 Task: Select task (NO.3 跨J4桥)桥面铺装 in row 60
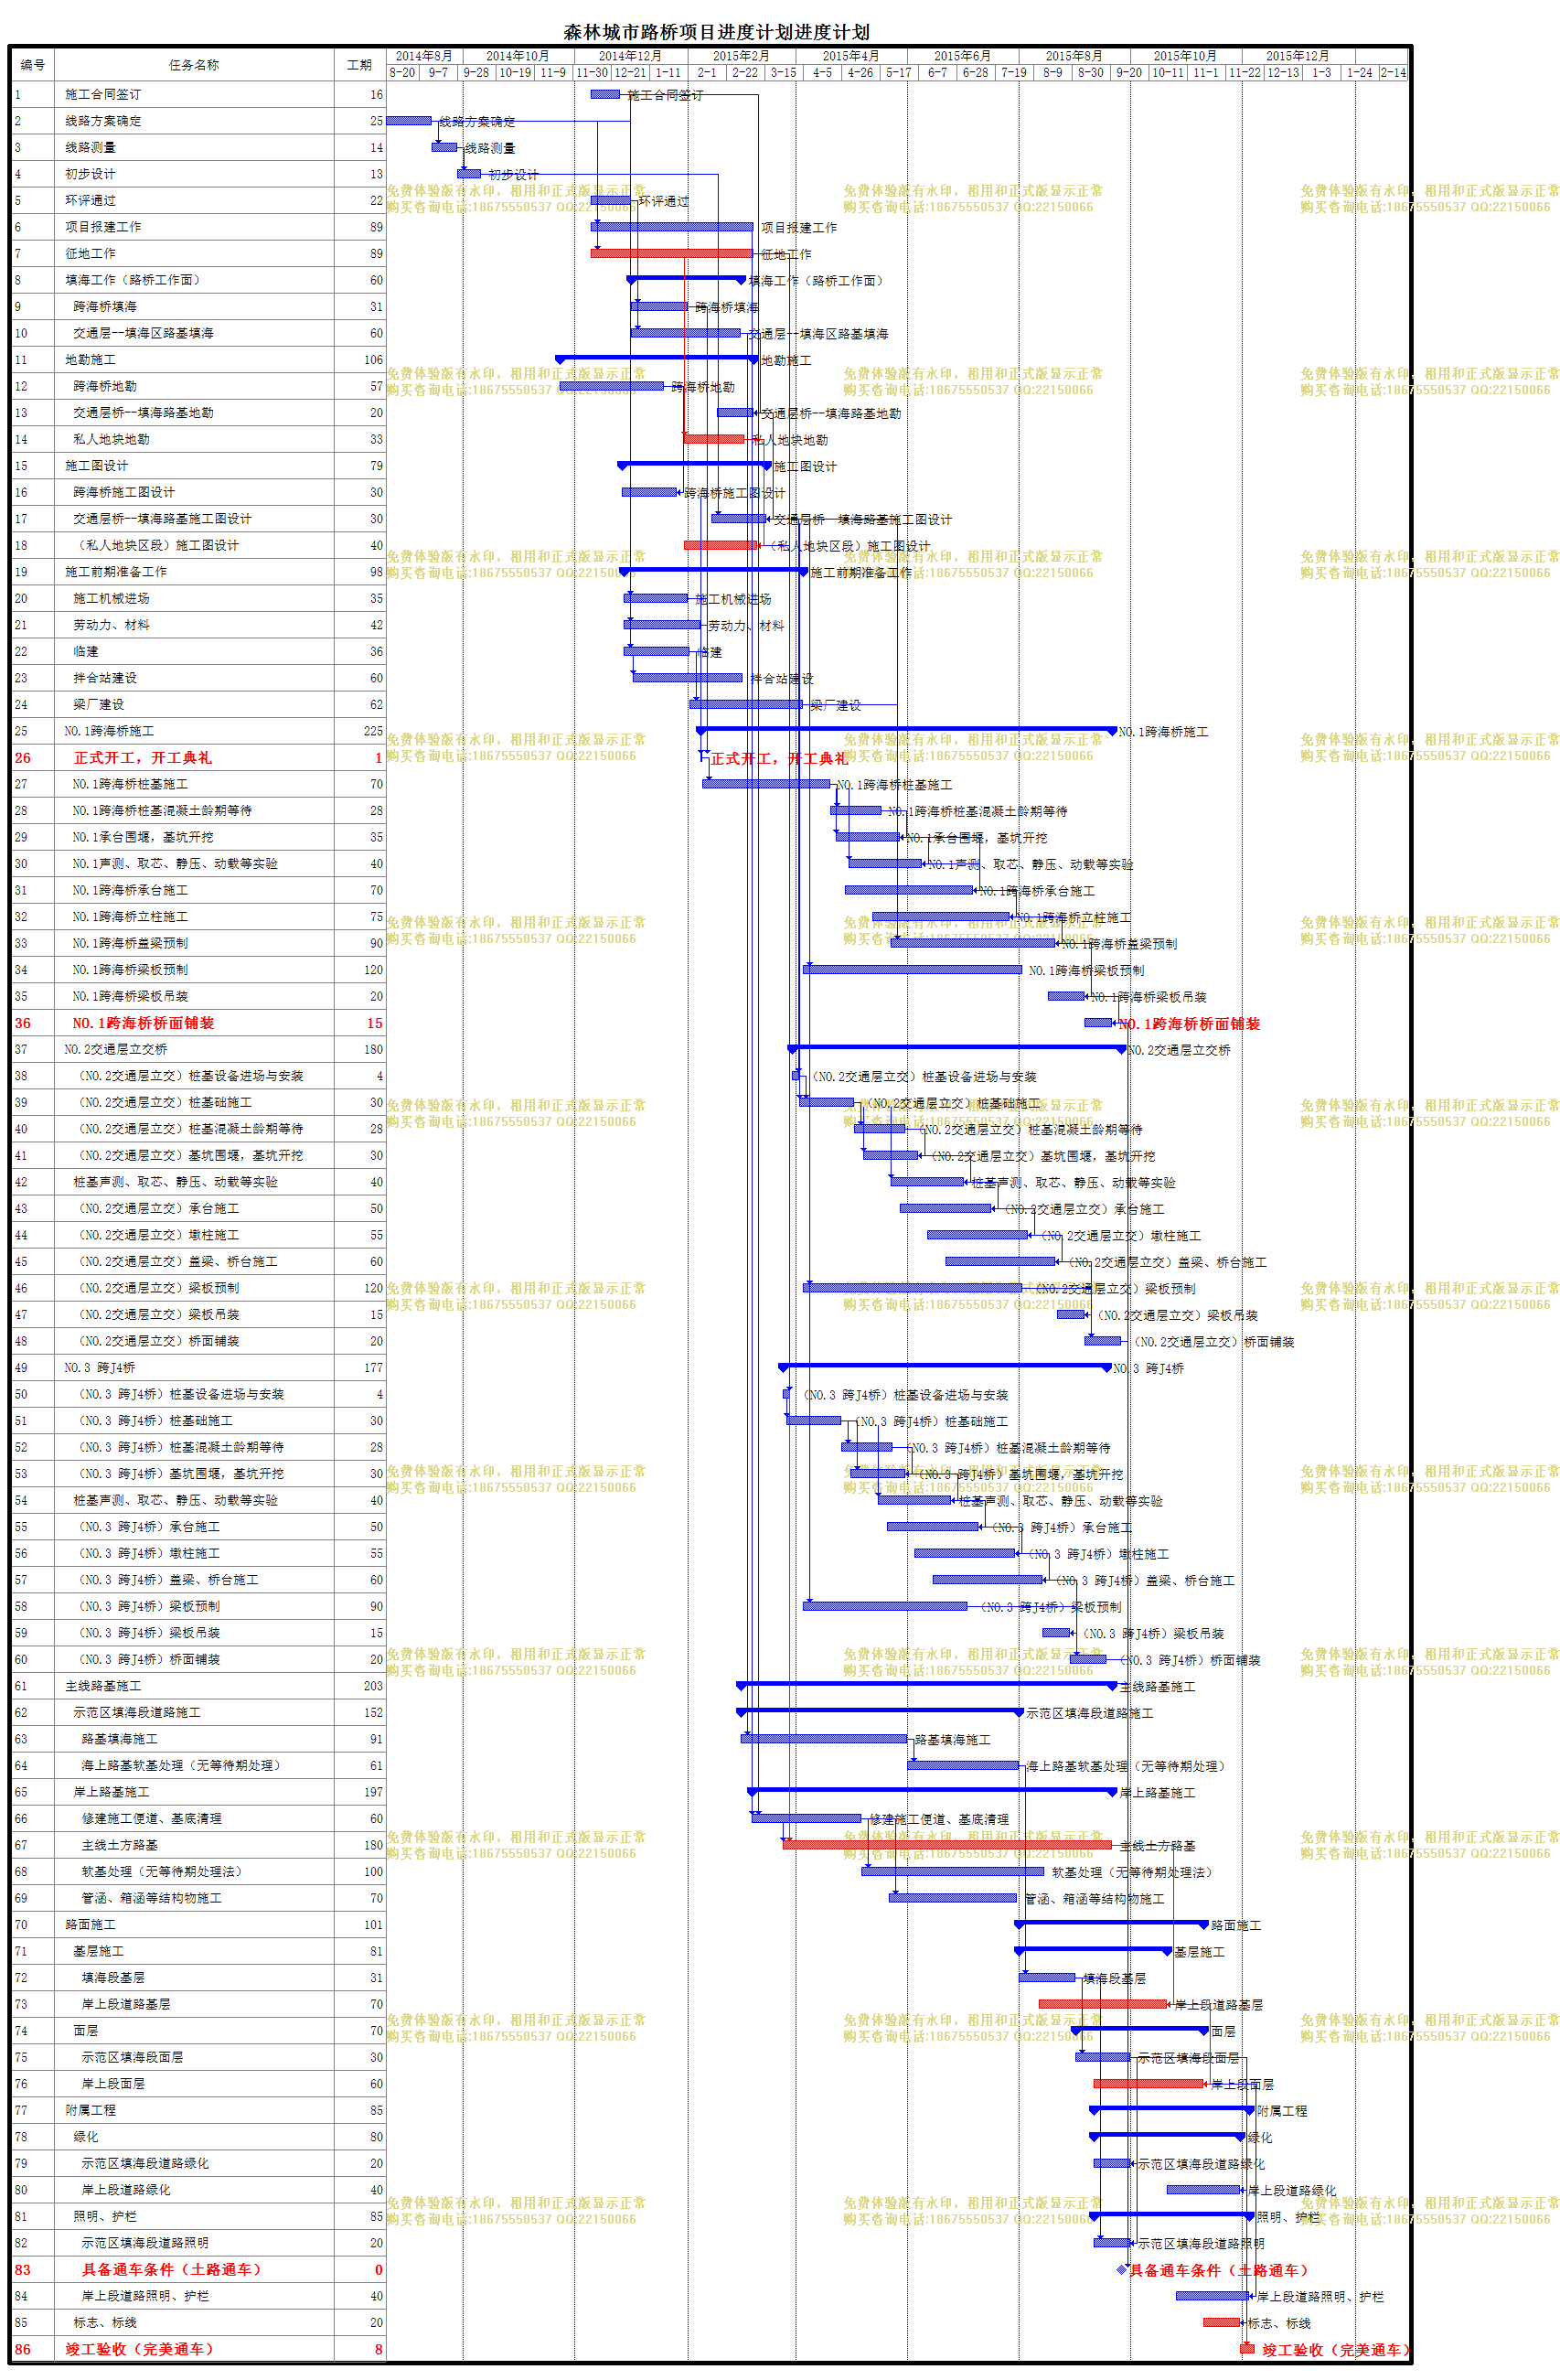149,1659
